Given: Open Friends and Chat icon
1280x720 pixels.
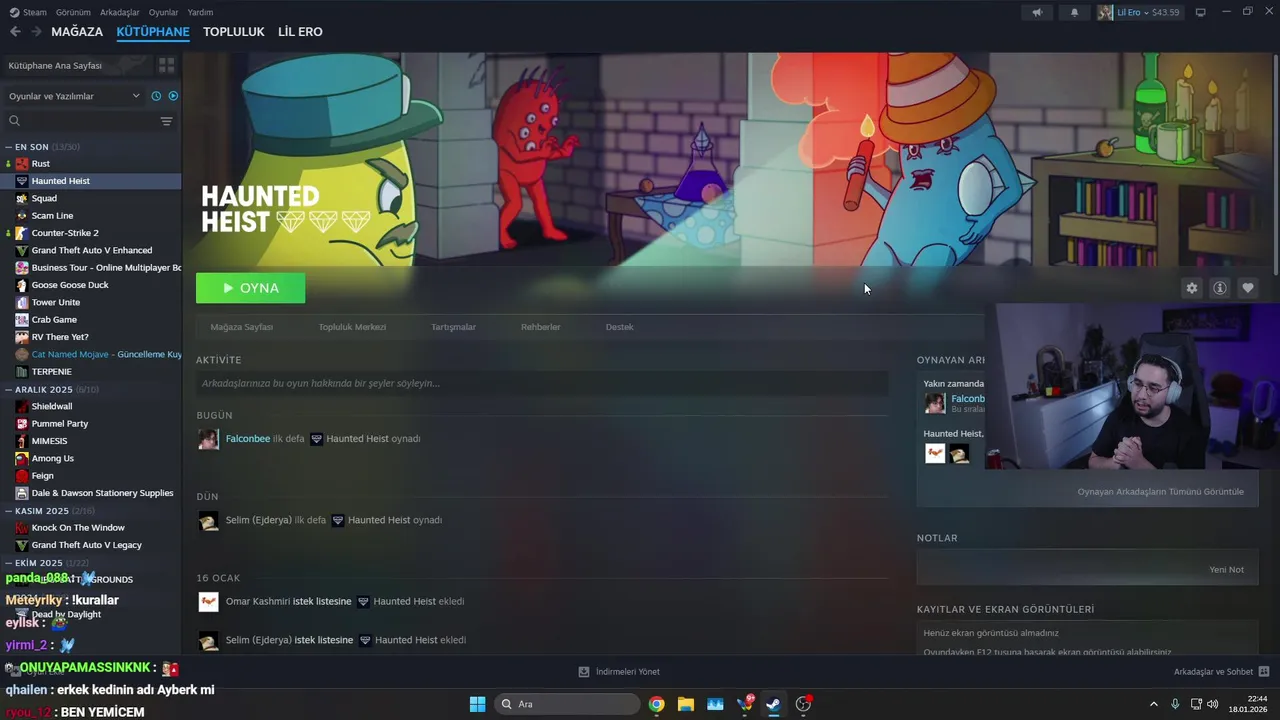Looking at the screenshot, I should tap(1264, 672).
